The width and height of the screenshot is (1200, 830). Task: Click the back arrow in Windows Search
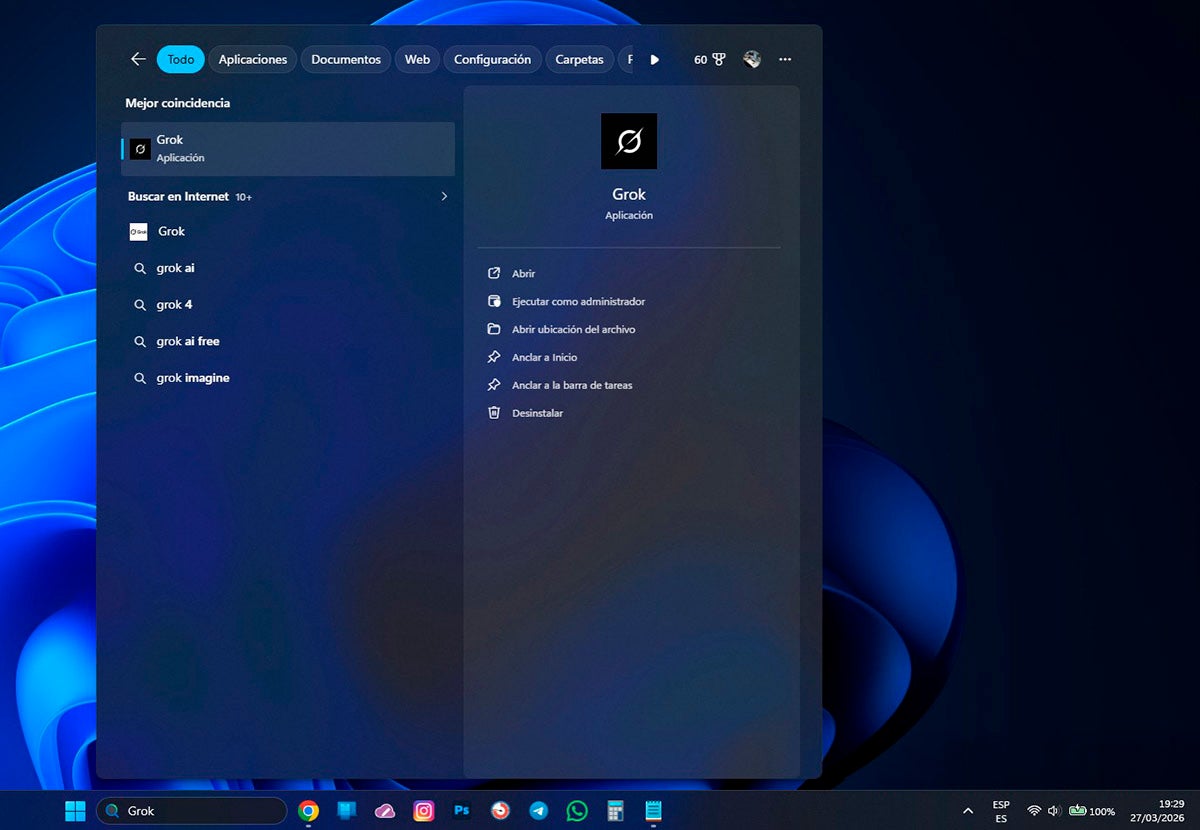click(137, 59)
